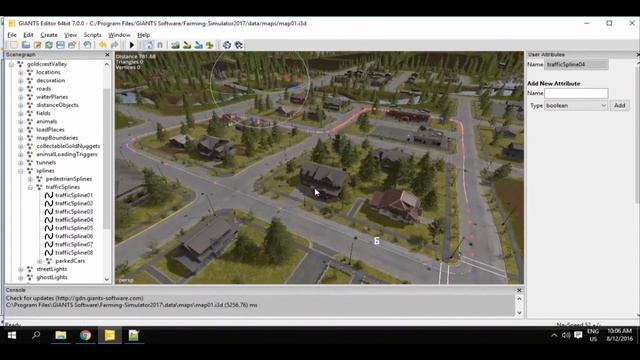This screenshot has width=640, height=360.
Task: Close the Scenegraph panel
Action: click(107, 54)
